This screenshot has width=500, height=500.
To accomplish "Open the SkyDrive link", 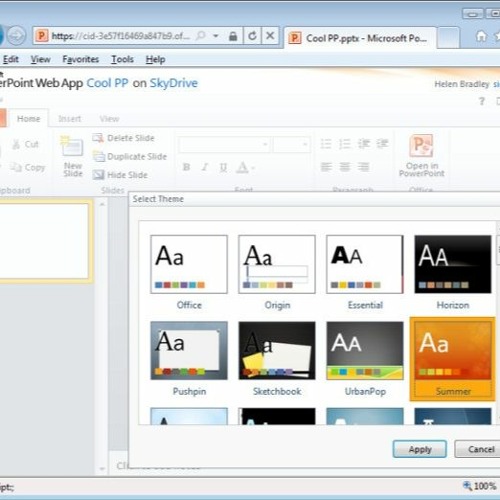I will pyautogui.click(x=173, y=83).
